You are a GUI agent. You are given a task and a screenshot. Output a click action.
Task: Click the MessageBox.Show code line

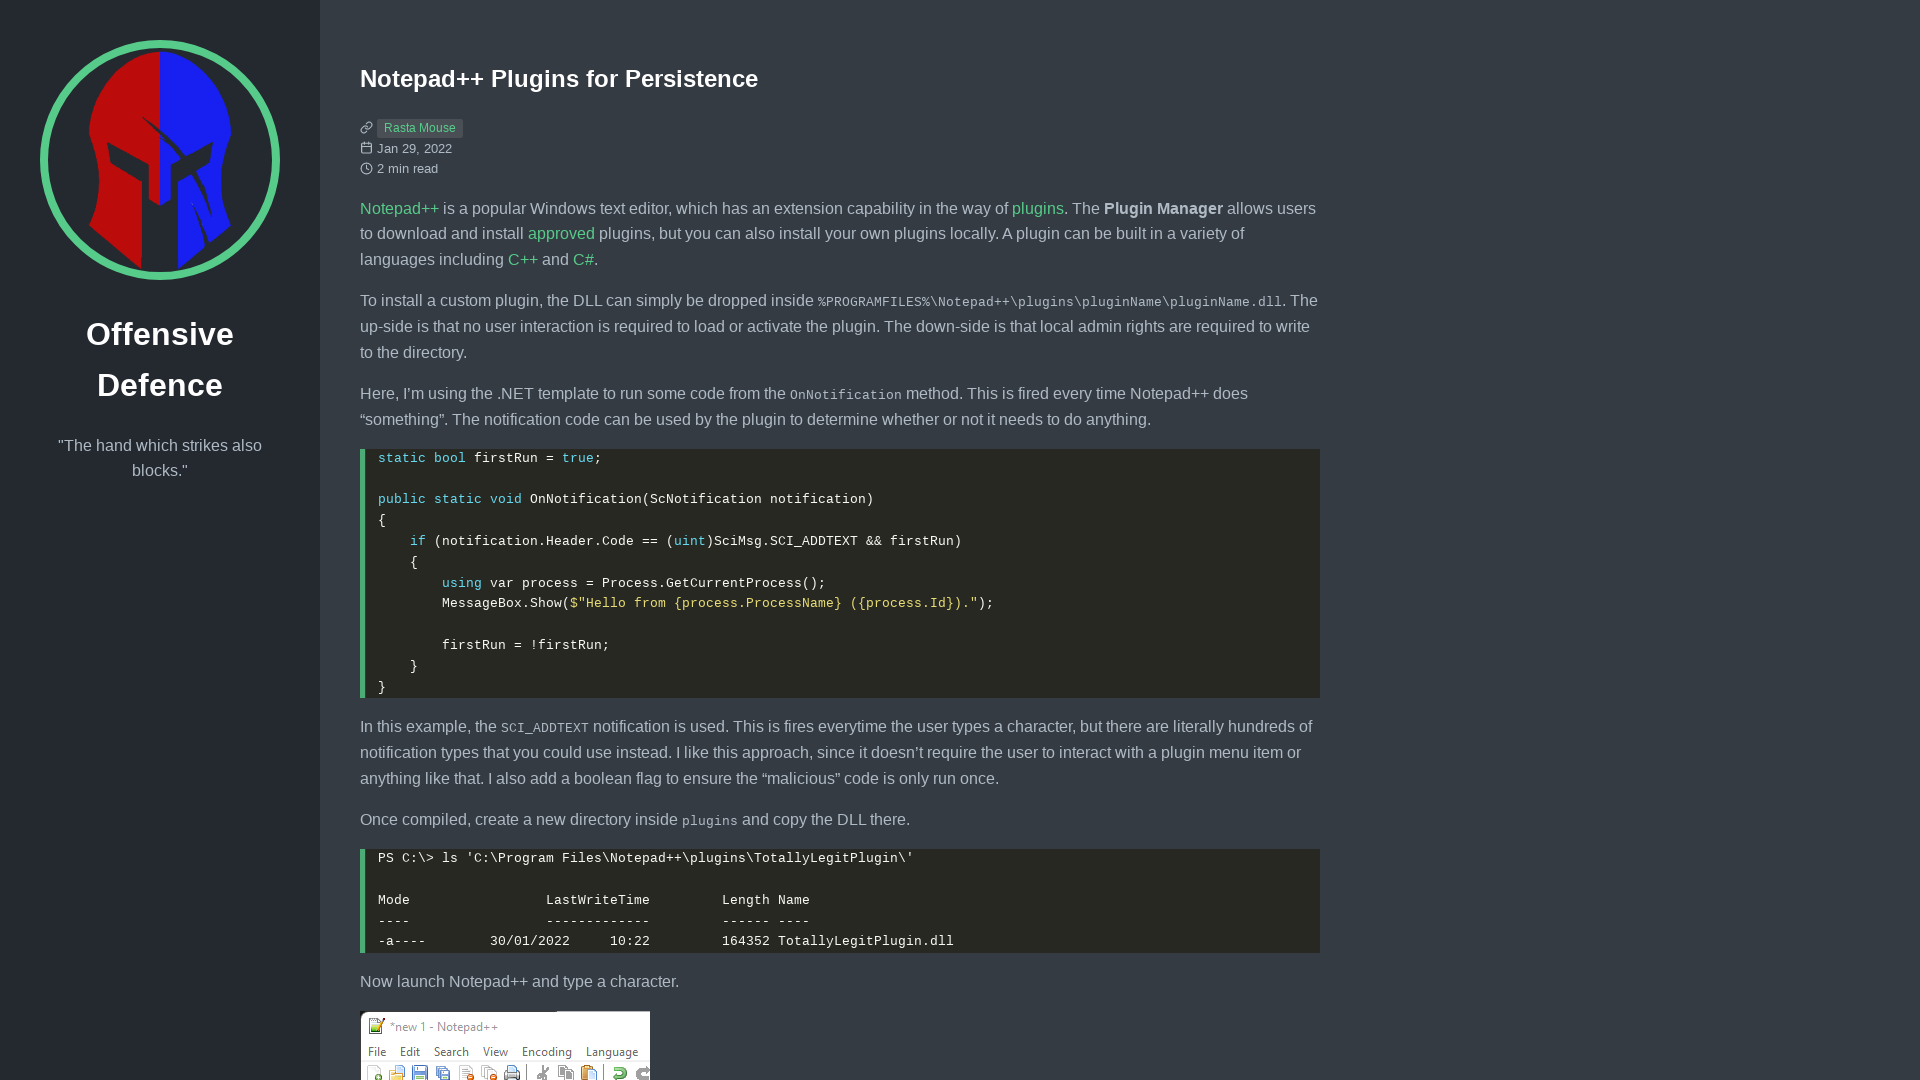click(x=718, y=603)
